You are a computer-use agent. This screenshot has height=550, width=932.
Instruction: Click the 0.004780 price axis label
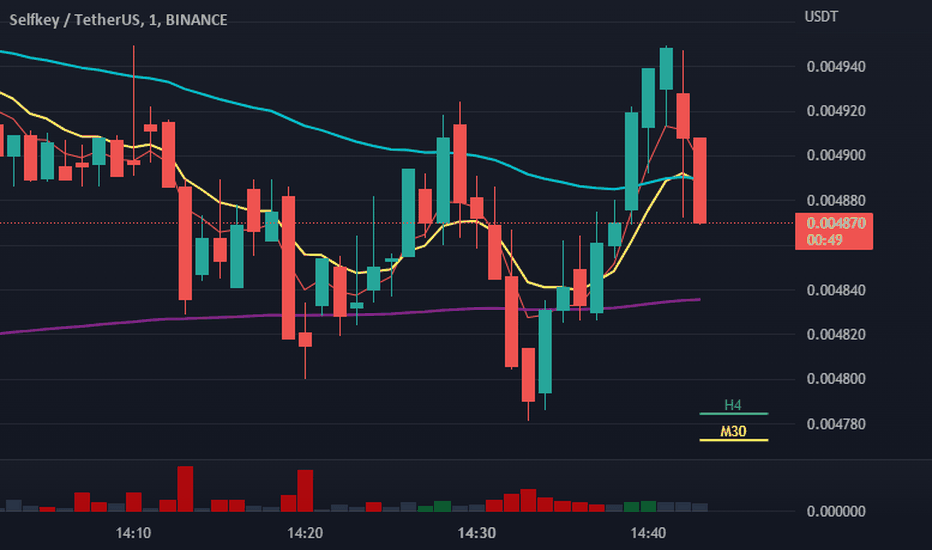click(836, 425)
